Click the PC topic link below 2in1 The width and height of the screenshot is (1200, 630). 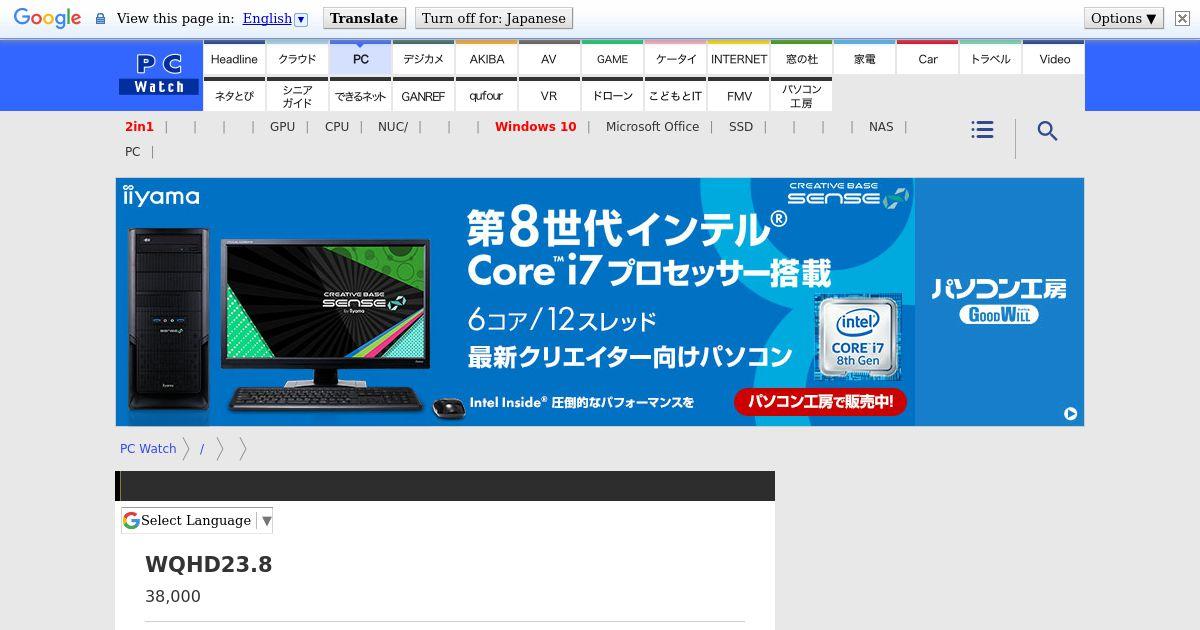132,151
